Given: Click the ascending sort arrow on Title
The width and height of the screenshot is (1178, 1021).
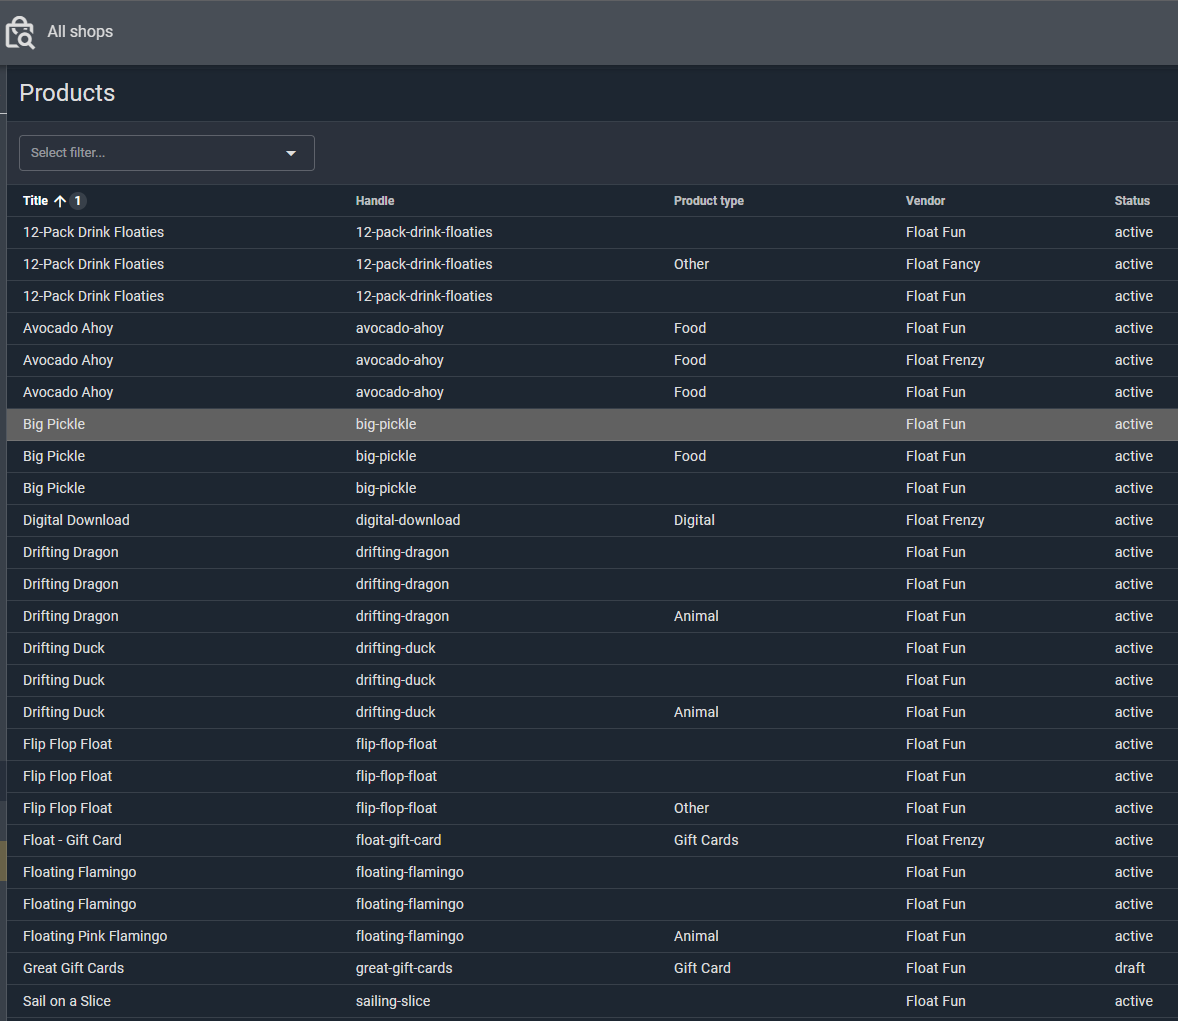Looking at the screenshot, I should click(60, 201).
